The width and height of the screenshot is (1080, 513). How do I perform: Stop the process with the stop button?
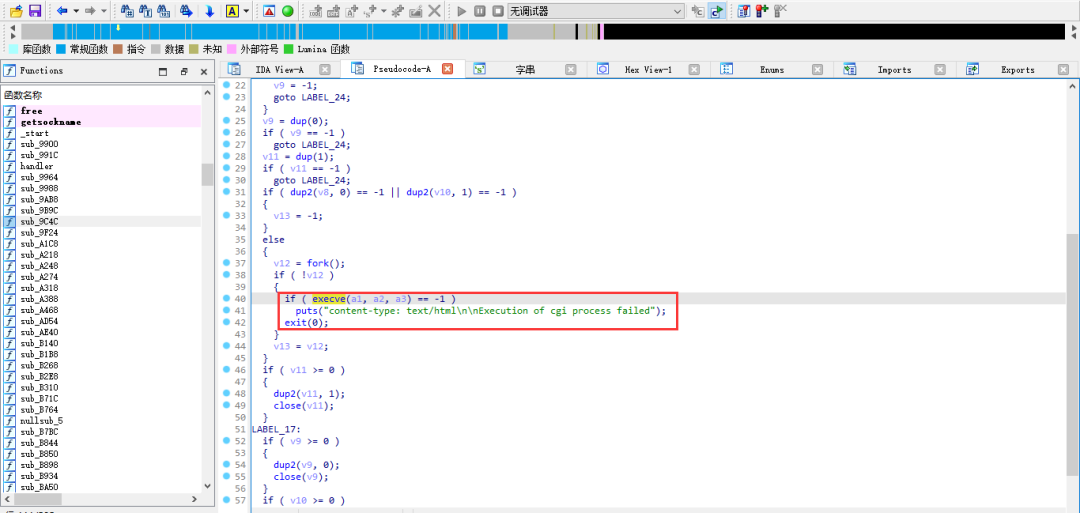pos(497,10)
